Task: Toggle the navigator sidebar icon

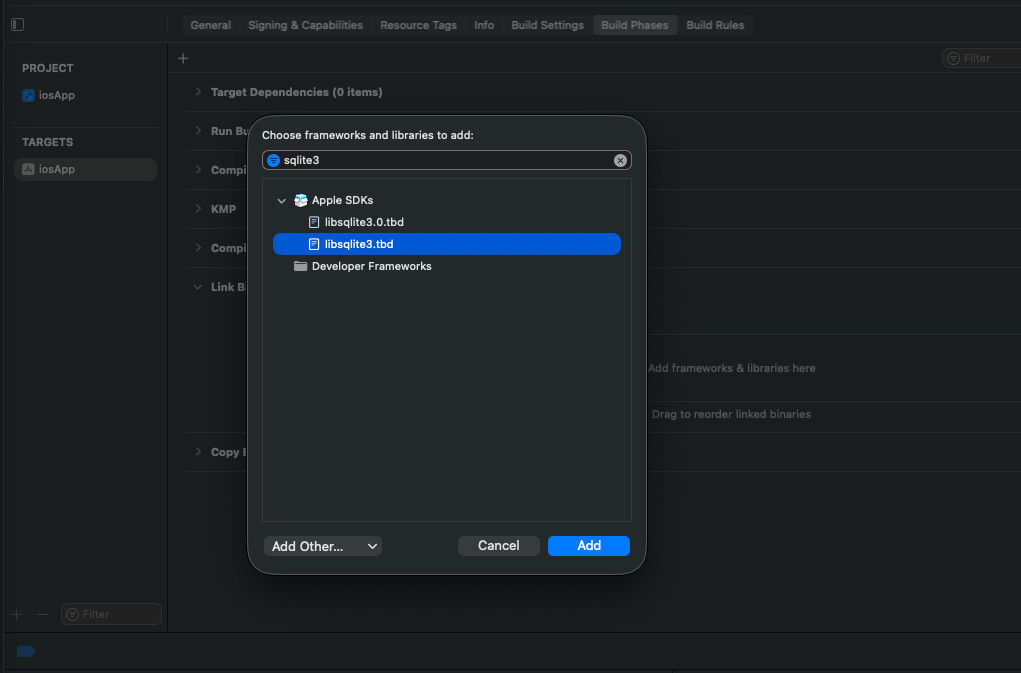Action: (x=18, y=25)
